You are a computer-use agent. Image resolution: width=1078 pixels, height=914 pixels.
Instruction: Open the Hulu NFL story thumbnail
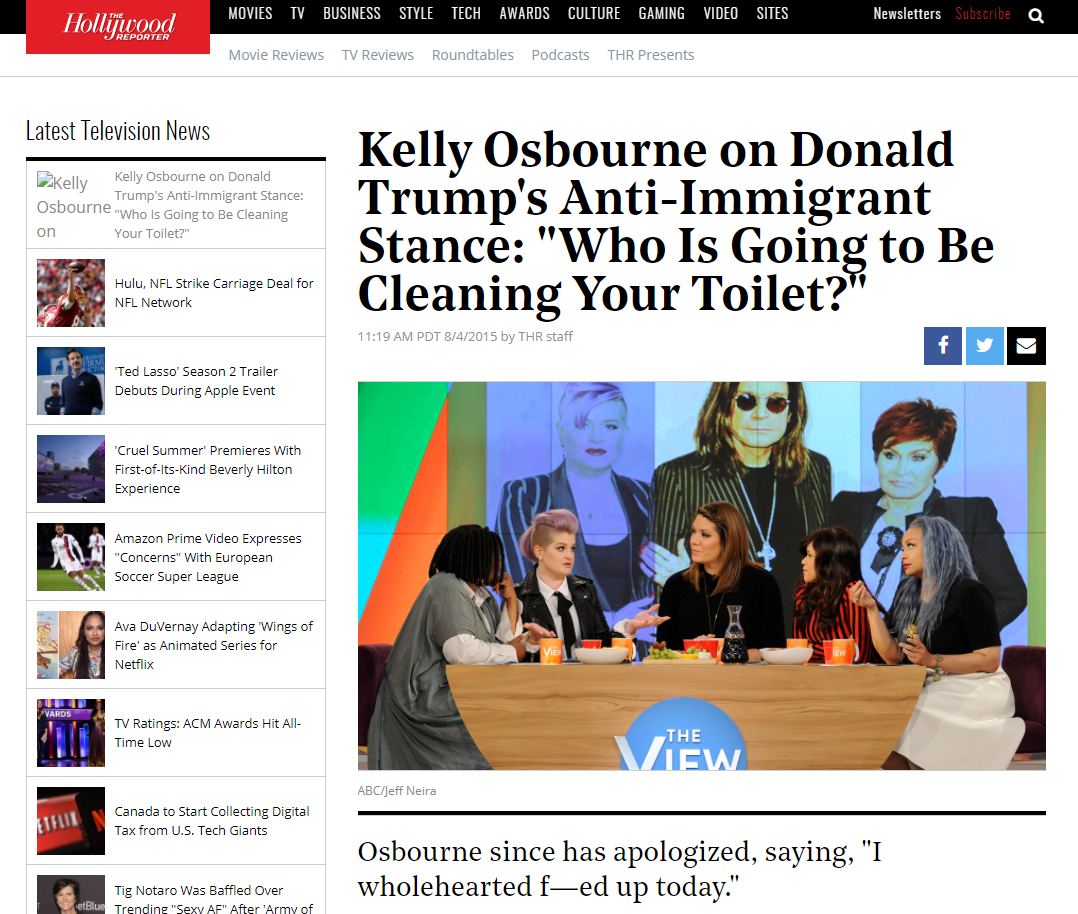71,293
